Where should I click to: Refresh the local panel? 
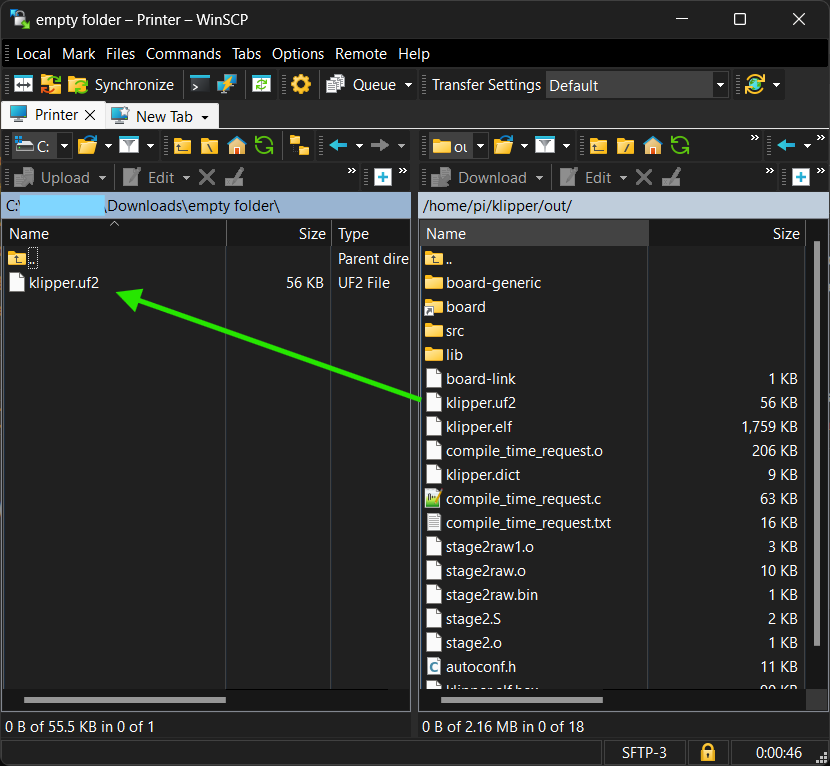[264, 145]
